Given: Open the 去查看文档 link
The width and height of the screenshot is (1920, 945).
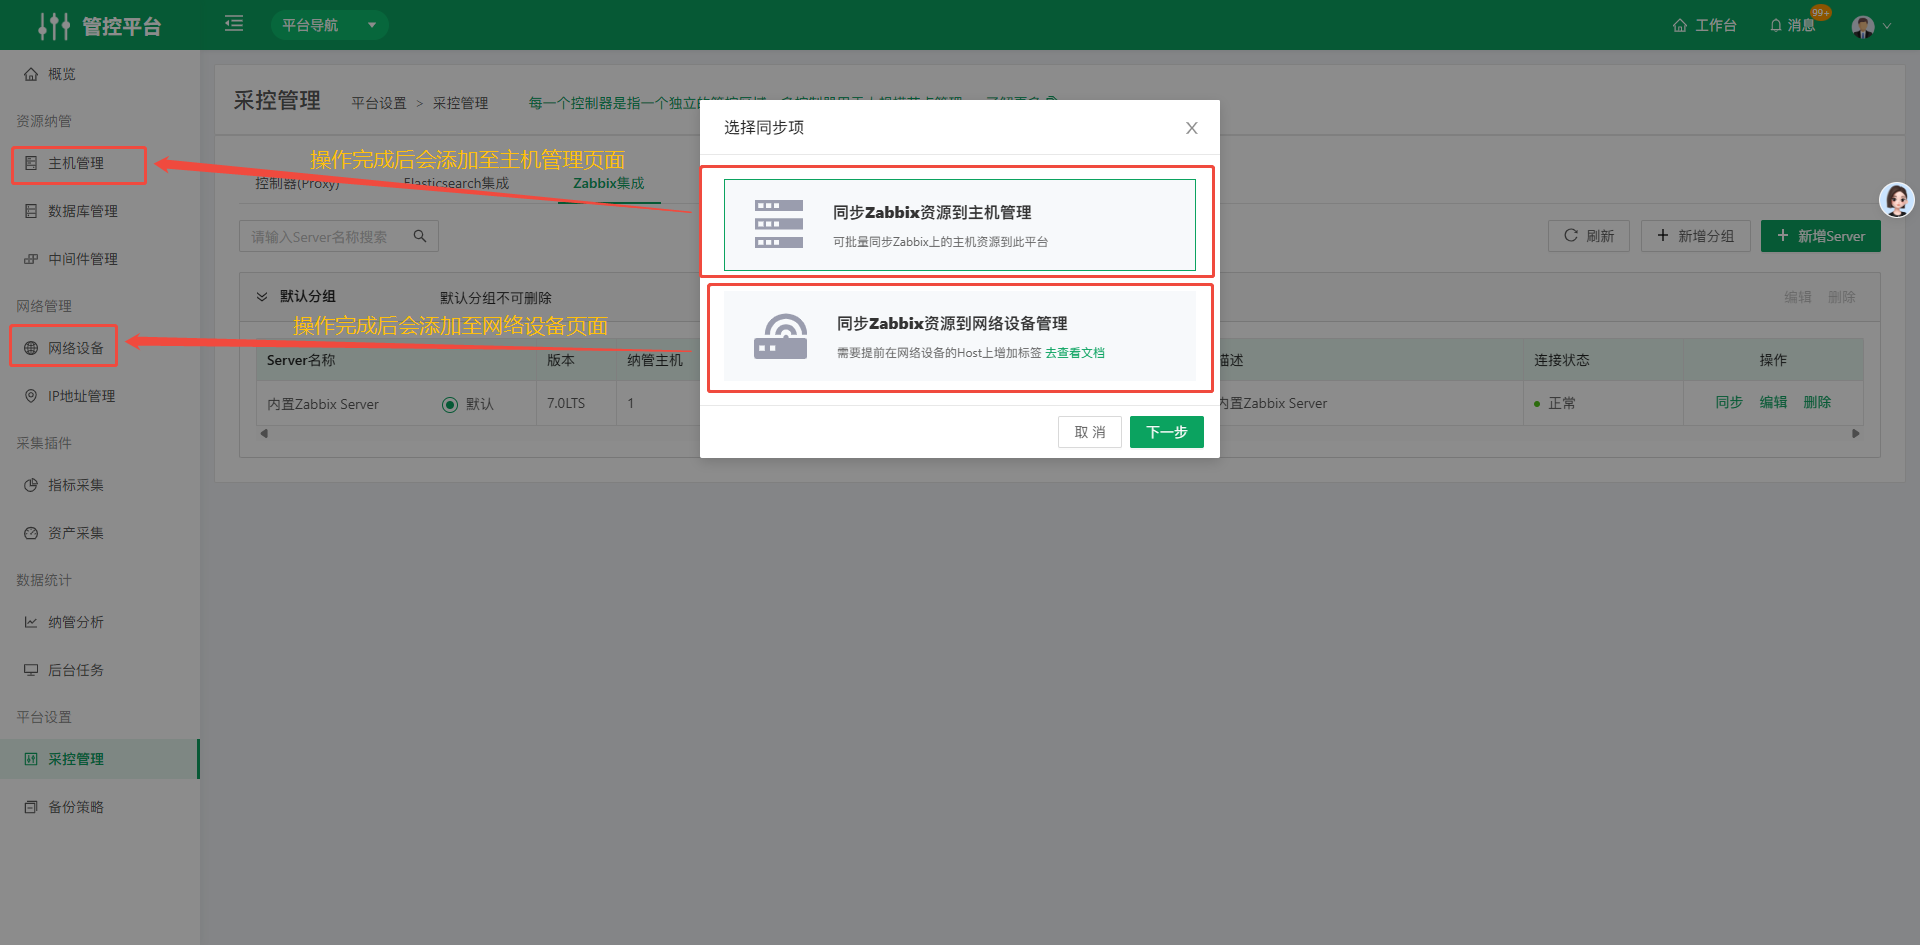Looking at the screenshot, I should click(x=1075, y=353).
